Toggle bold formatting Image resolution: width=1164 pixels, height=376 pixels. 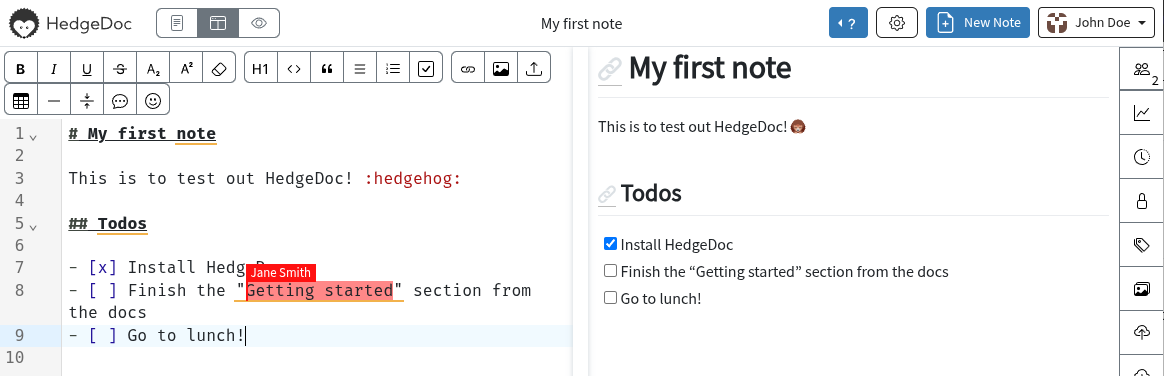(21, 69)
